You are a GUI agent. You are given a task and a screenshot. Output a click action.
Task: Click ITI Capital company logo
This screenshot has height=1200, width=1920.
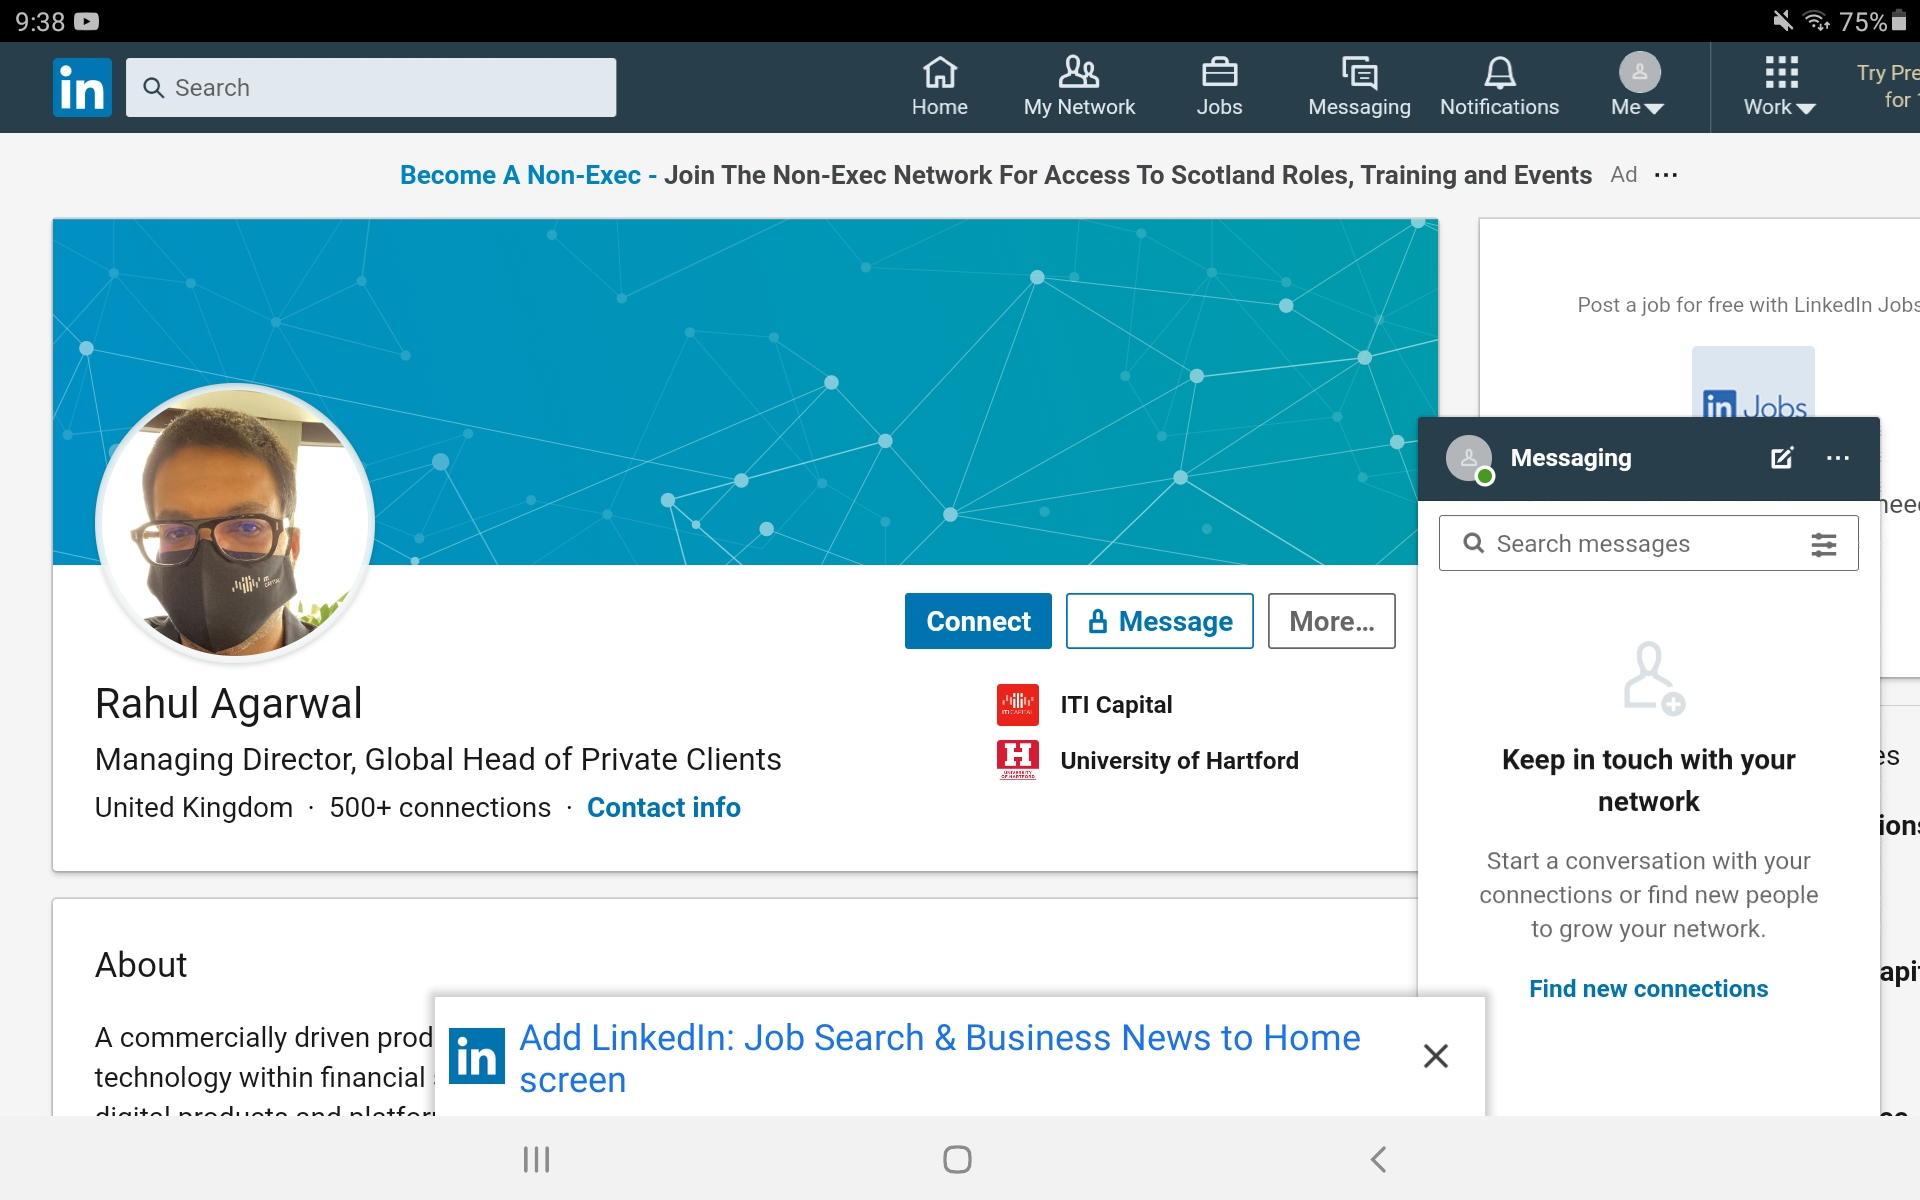[x=1018, y=704]
